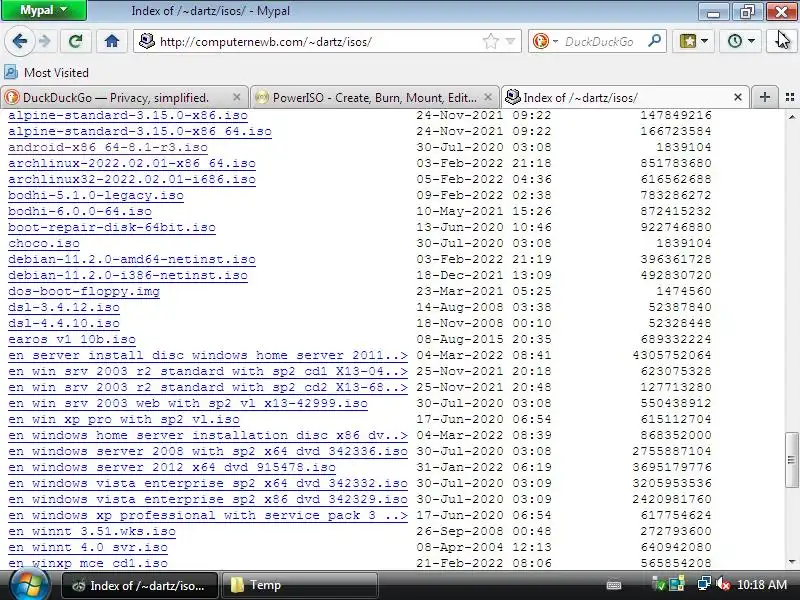
Task: Open a new tab with the plus button
Action: click(x=764, y=97)
